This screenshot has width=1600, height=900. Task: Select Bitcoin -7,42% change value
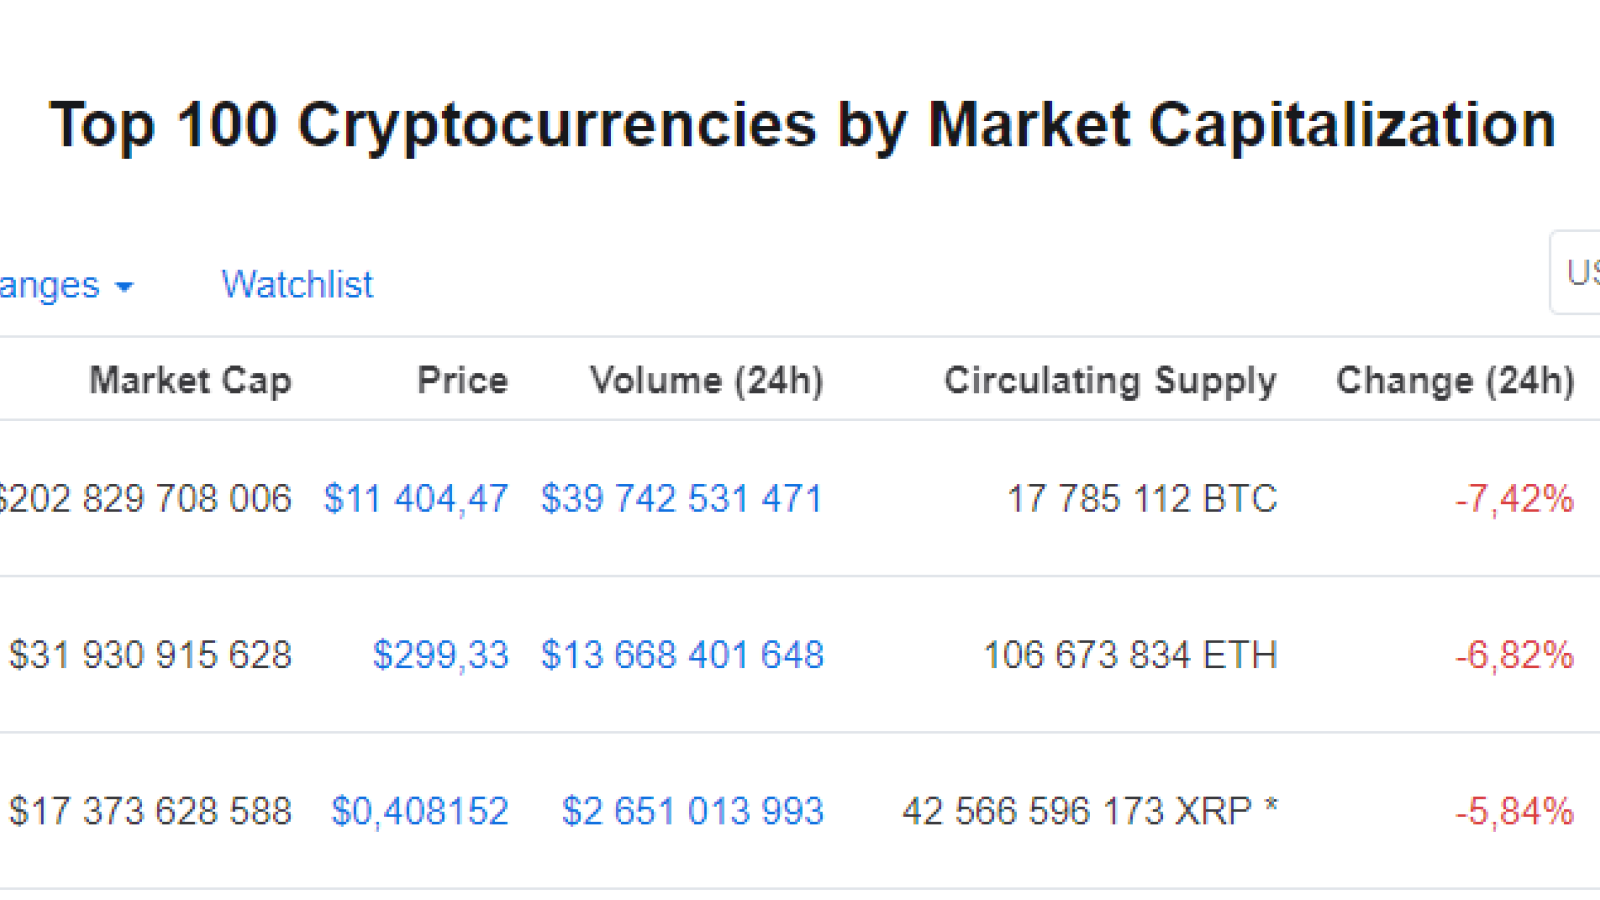coord(1515,499)
